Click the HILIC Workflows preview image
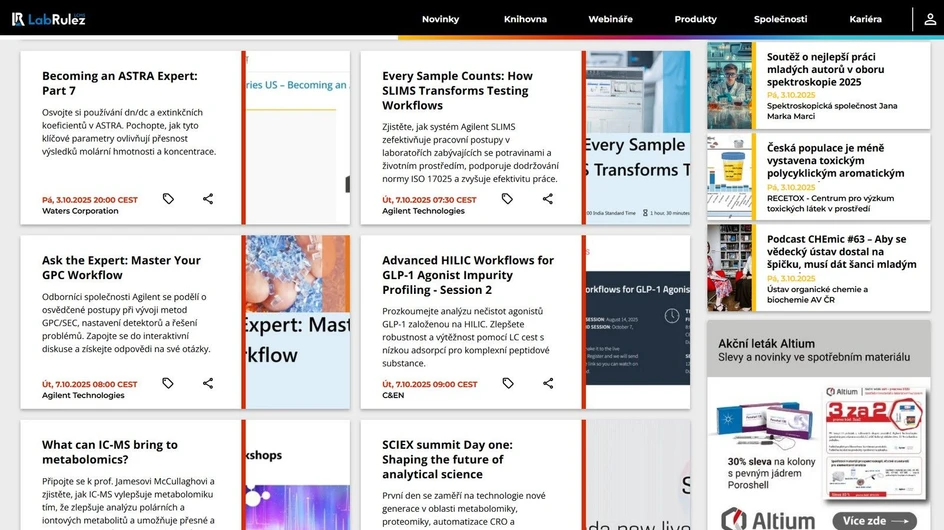The width and height of the screenshot is (944, 530). (x=638, y=322)
